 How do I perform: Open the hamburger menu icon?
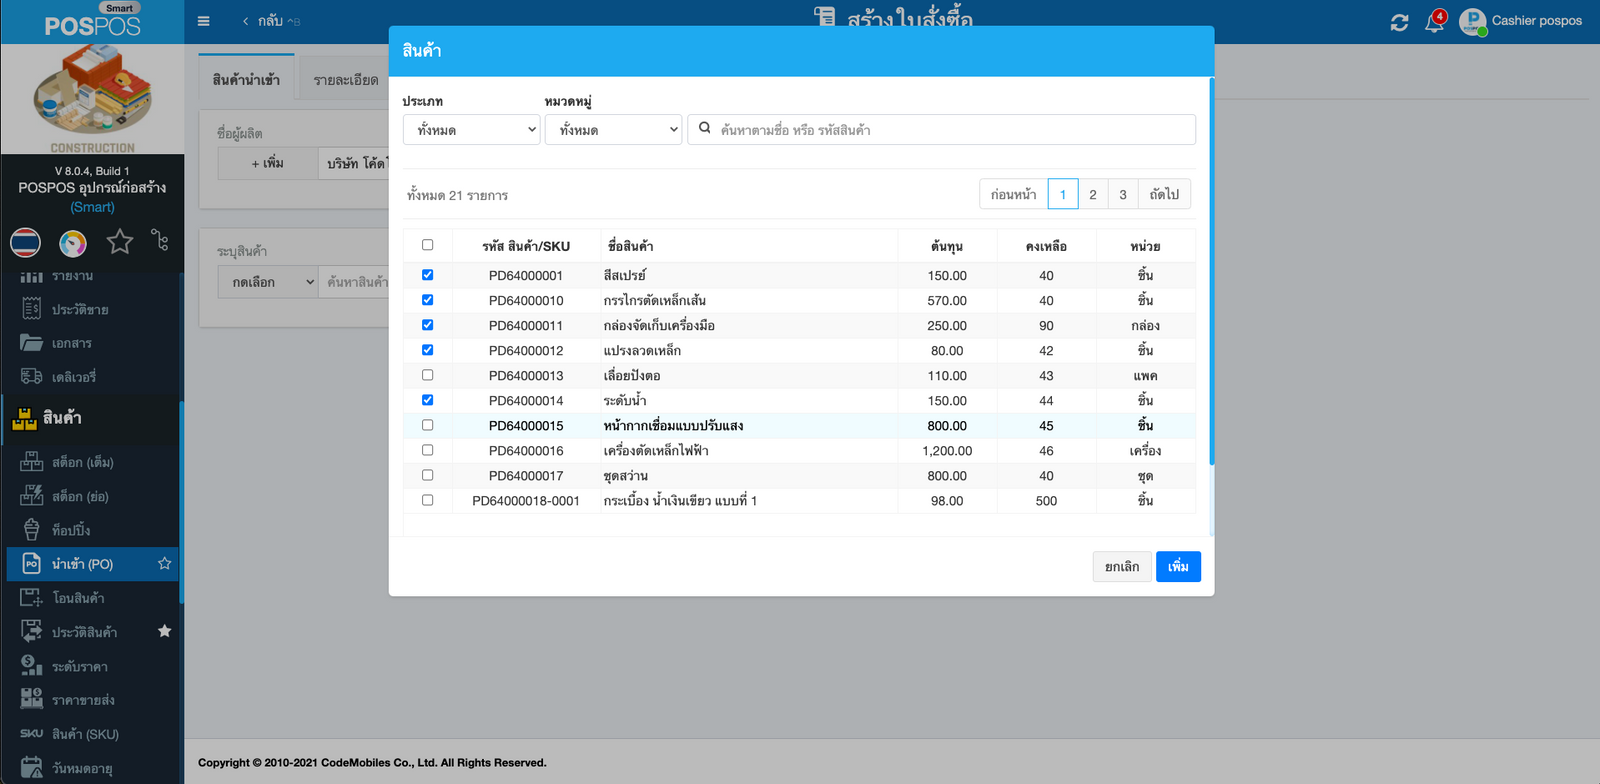pos(204,21)
